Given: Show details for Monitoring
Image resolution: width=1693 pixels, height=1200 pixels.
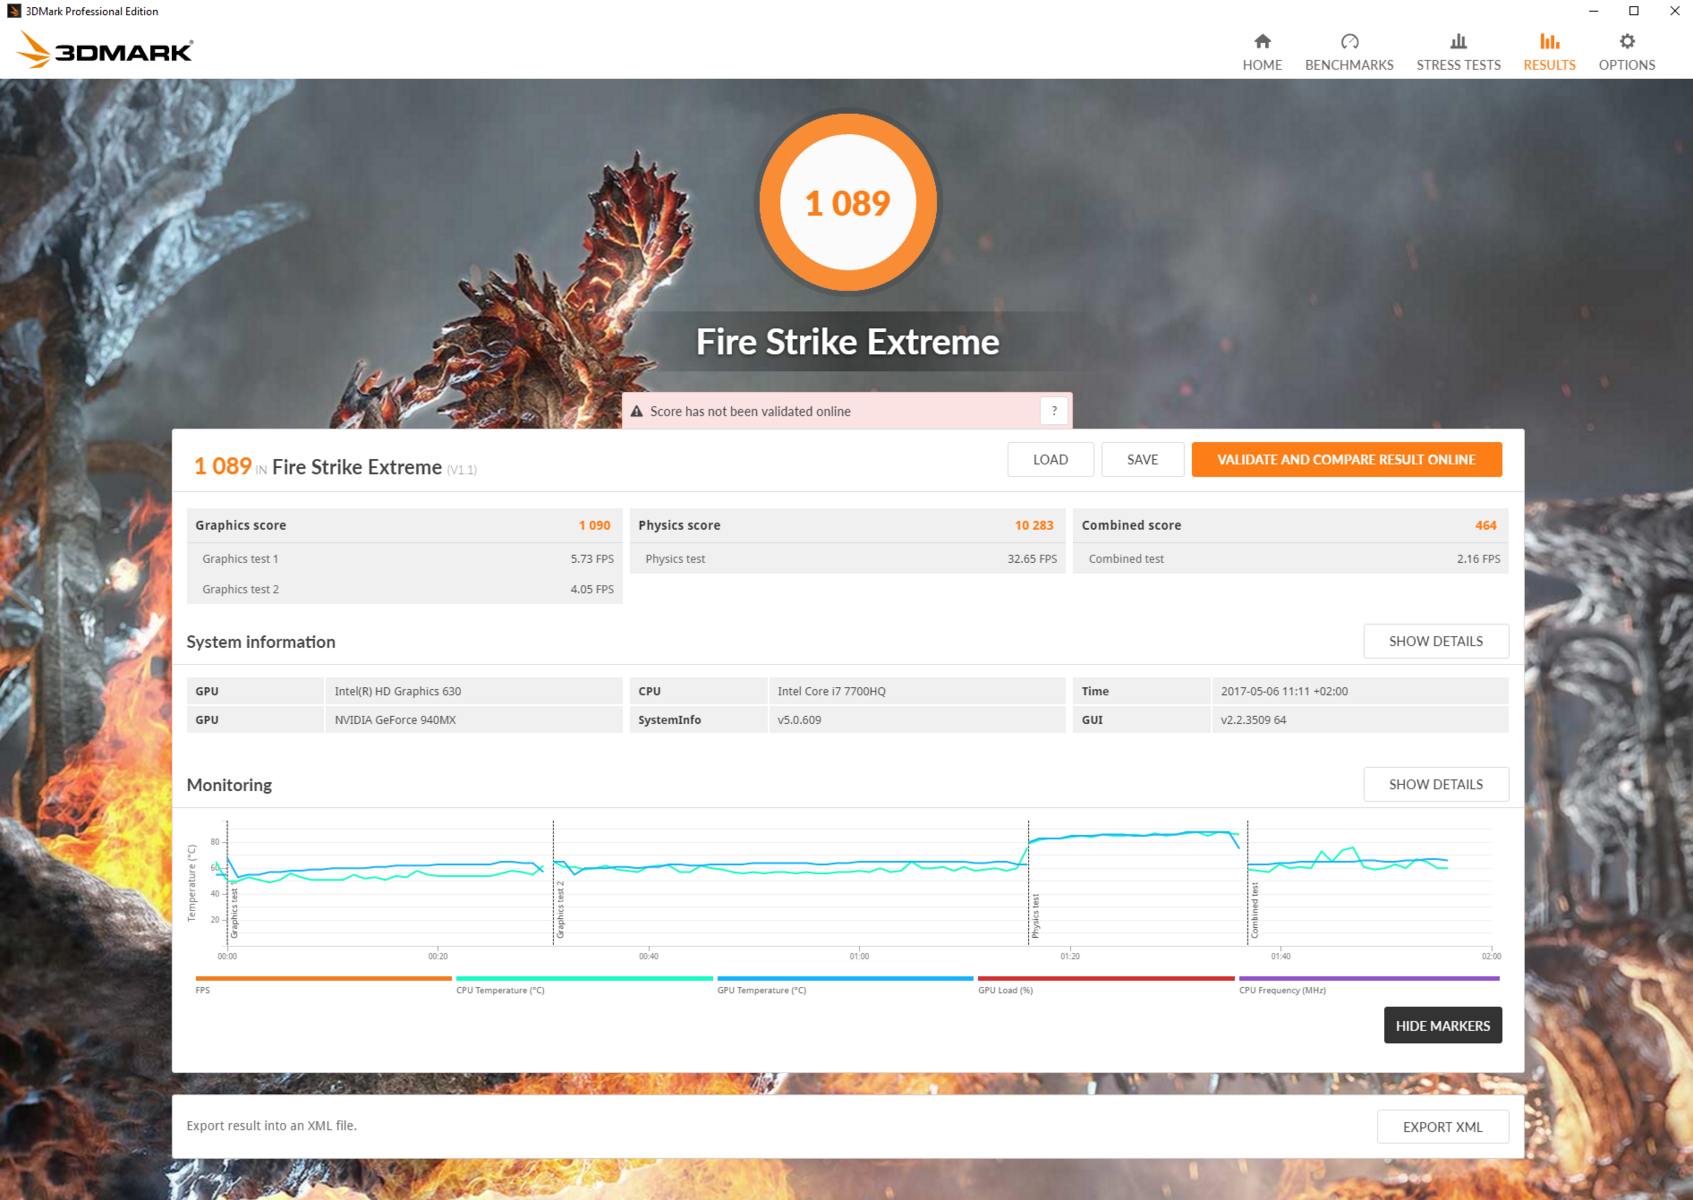Looking at the screenshot, I should click(1435, 784).
